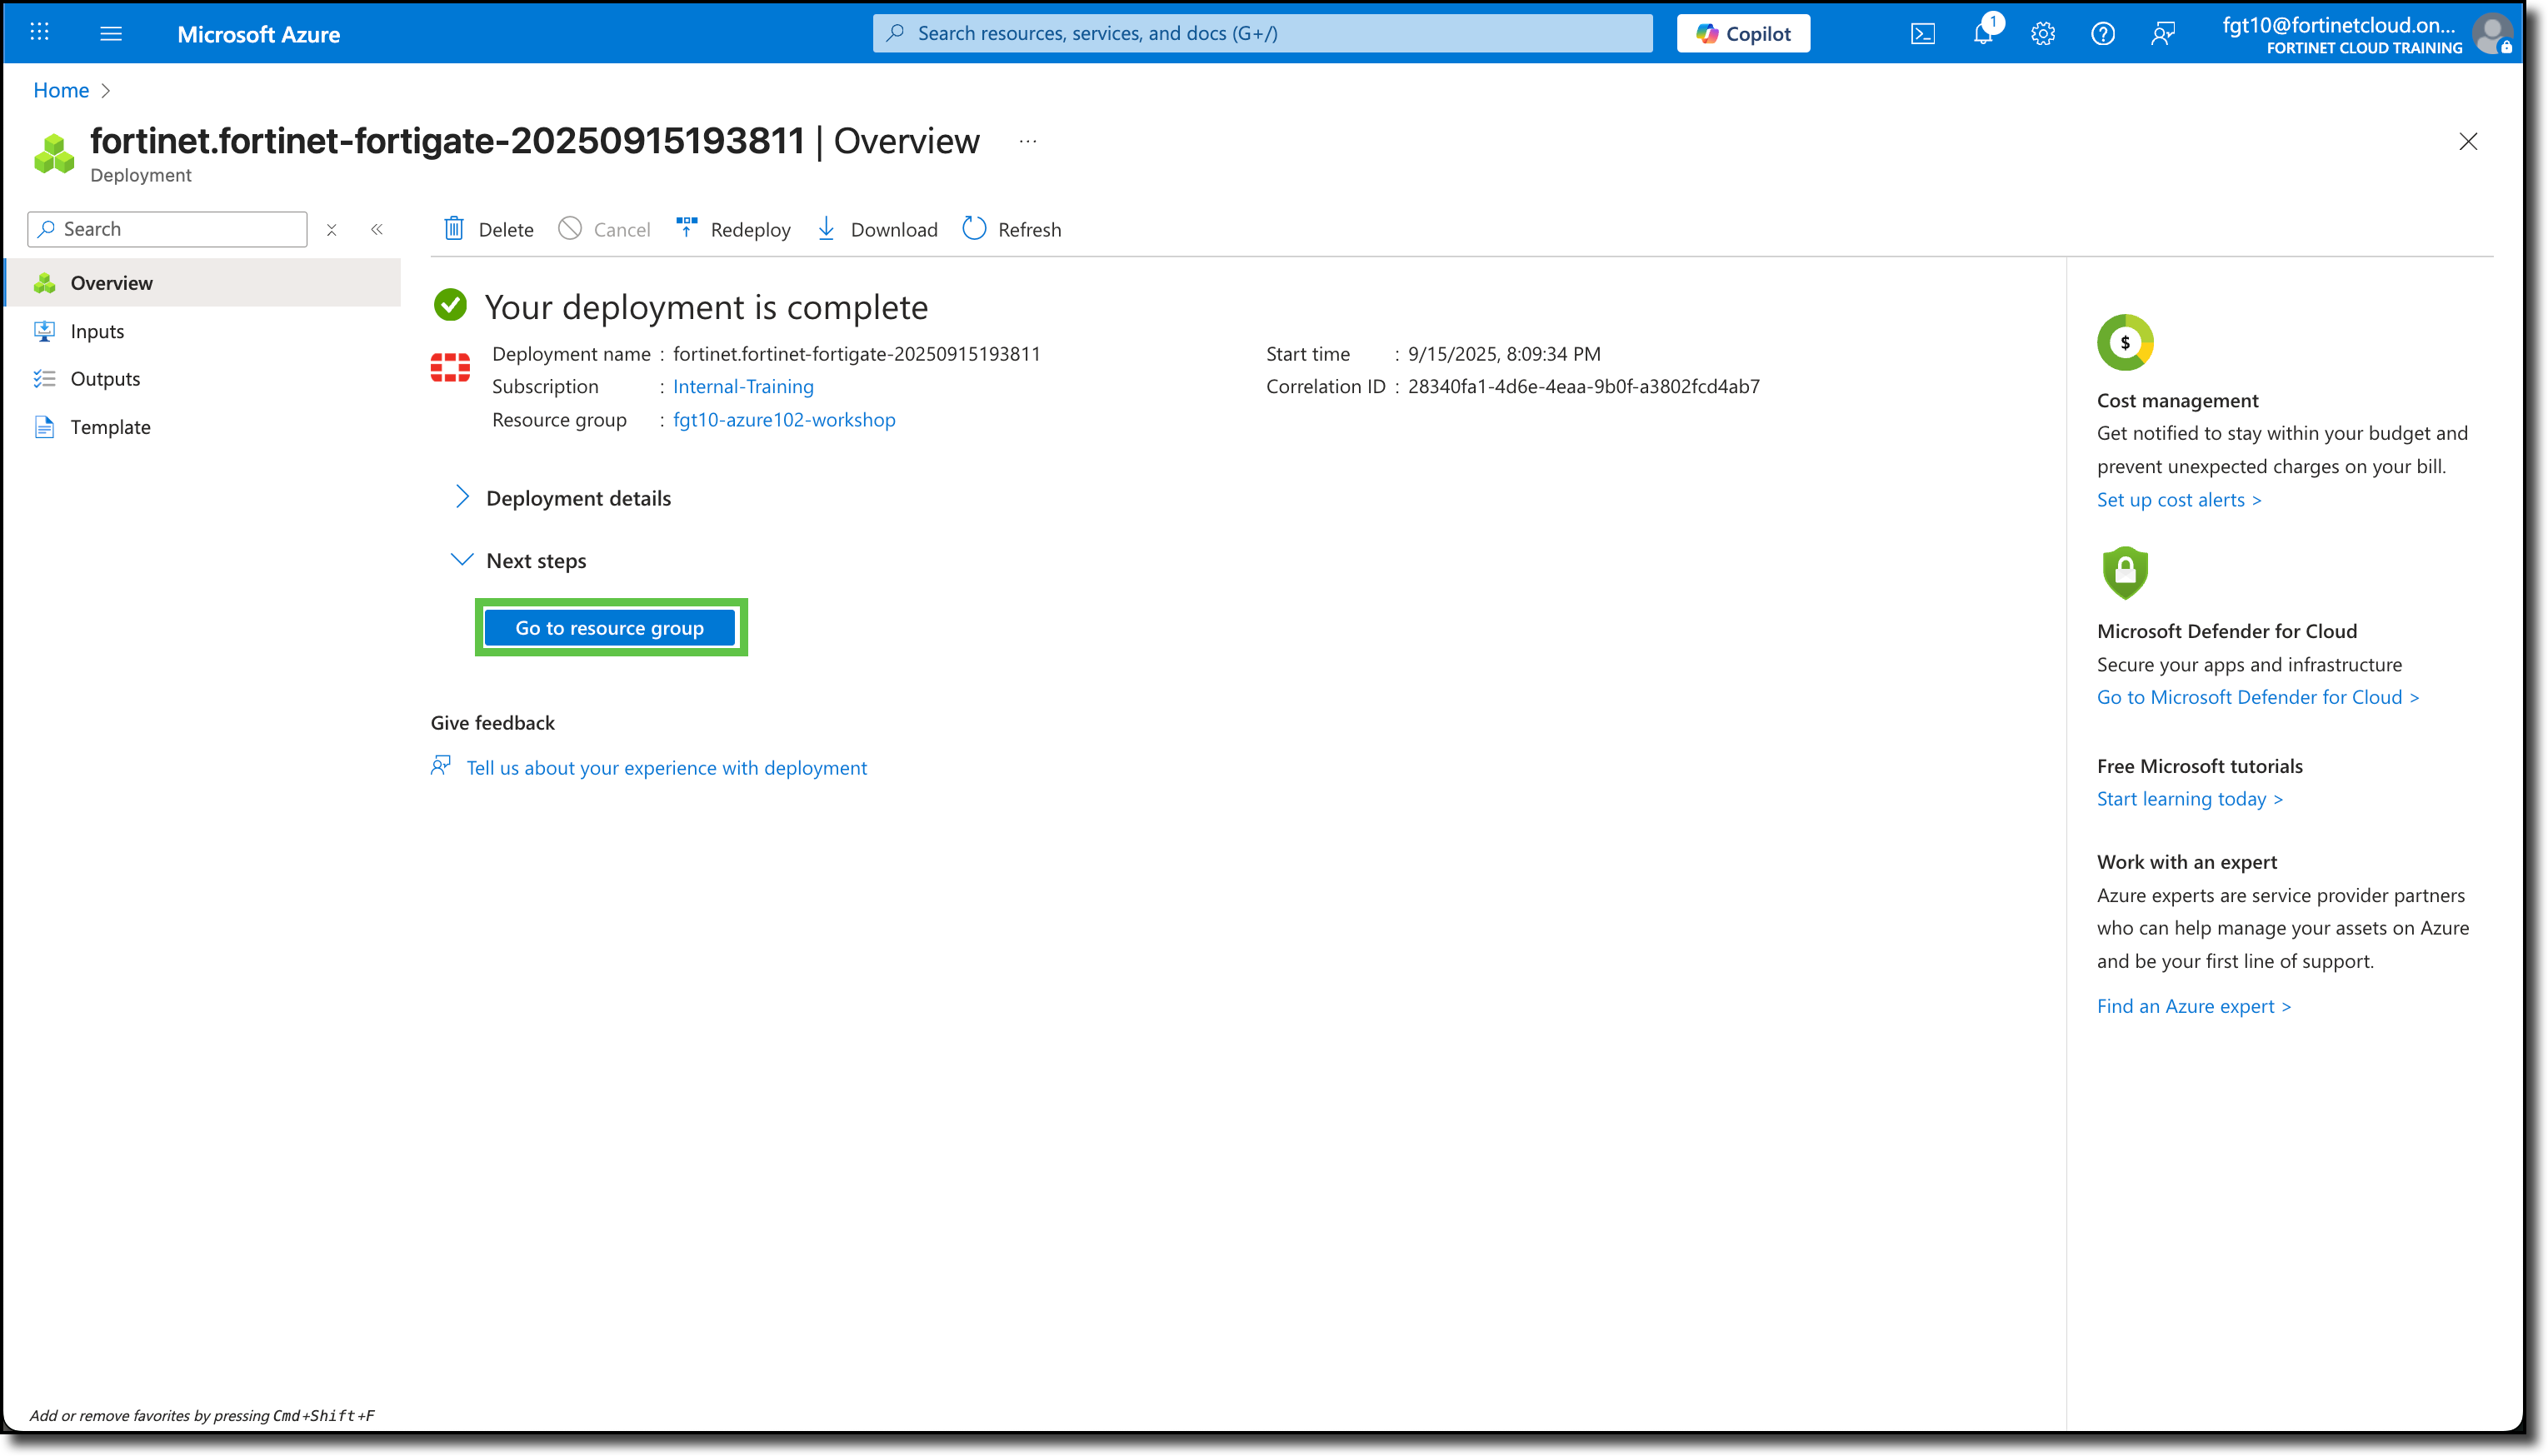Open the portal settings gear
This screenshot has width=2548, height=1456.
coord(2043,33)
